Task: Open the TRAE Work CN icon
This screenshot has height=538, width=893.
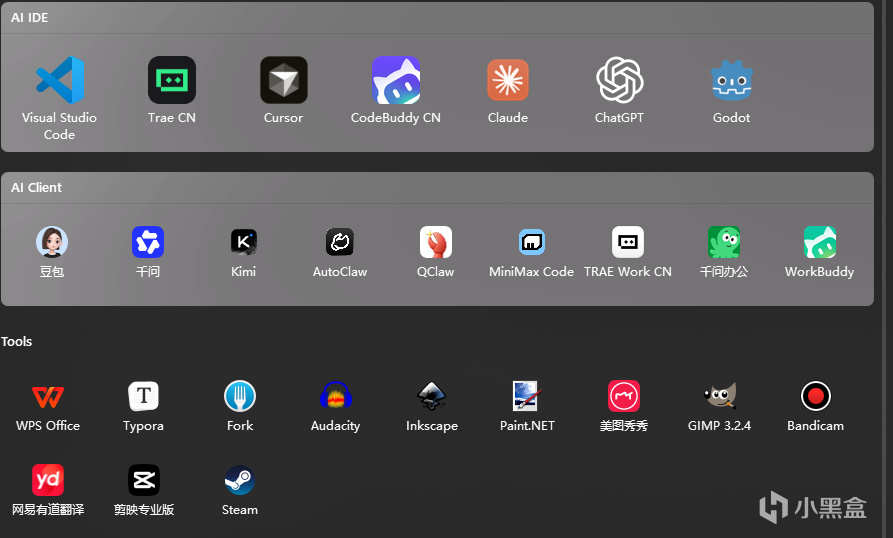Action: (x=628, y=242)
